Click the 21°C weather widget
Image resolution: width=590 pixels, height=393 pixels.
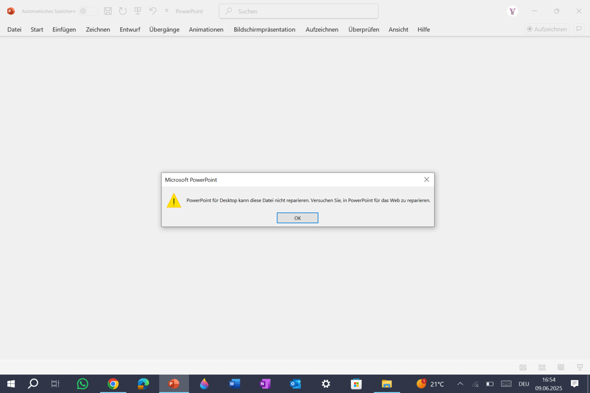430,384
